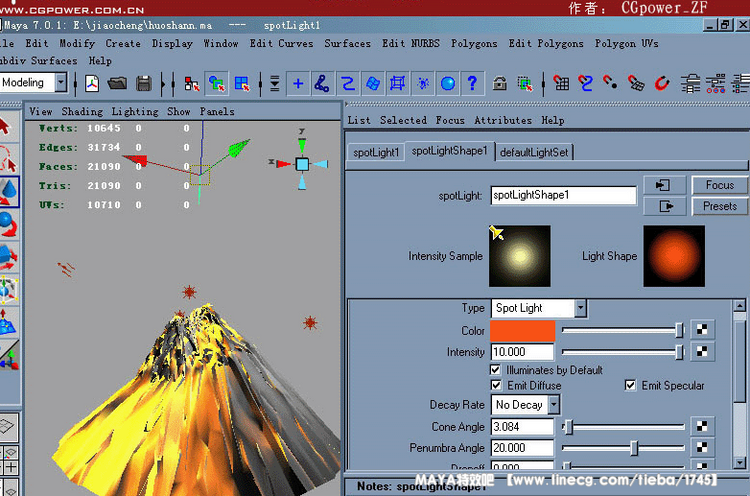Toggle the joints selection mask icon

[321, 84]
